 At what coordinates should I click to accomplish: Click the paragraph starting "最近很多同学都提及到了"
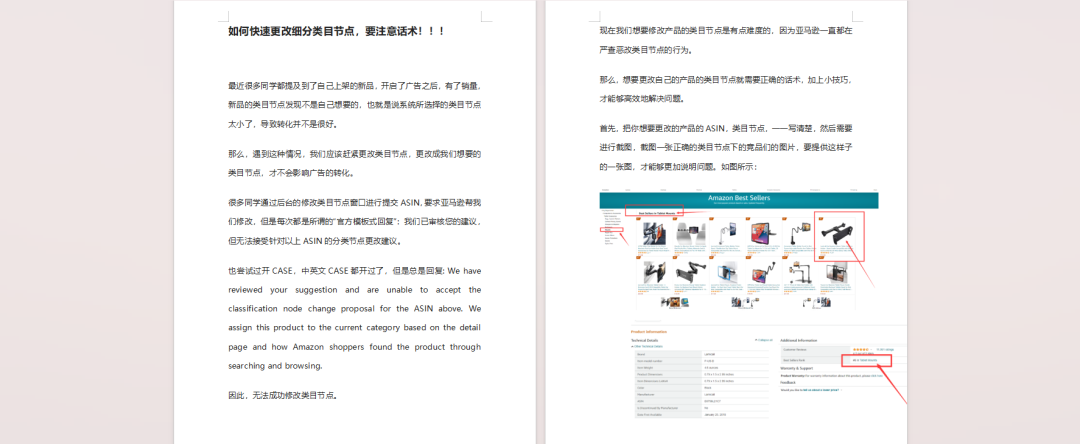354,105
